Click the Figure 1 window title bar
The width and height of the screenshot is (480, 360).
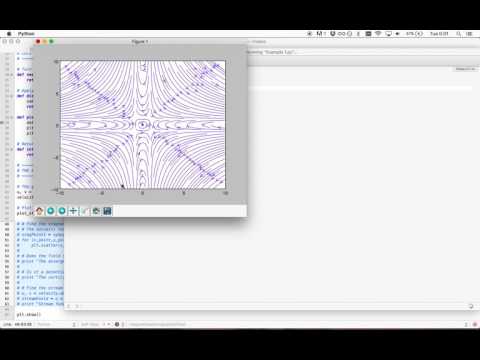point(140,42)
